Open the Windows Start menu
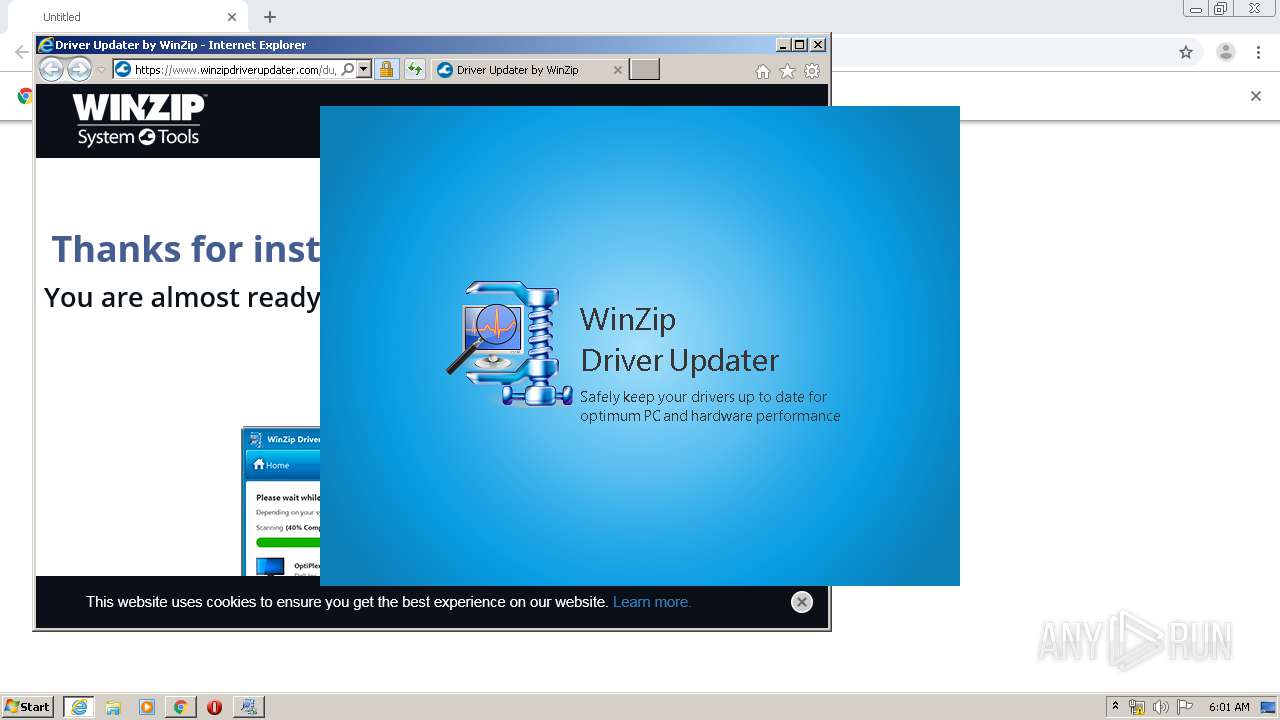 pyautogui.click(x=28, y=707)
